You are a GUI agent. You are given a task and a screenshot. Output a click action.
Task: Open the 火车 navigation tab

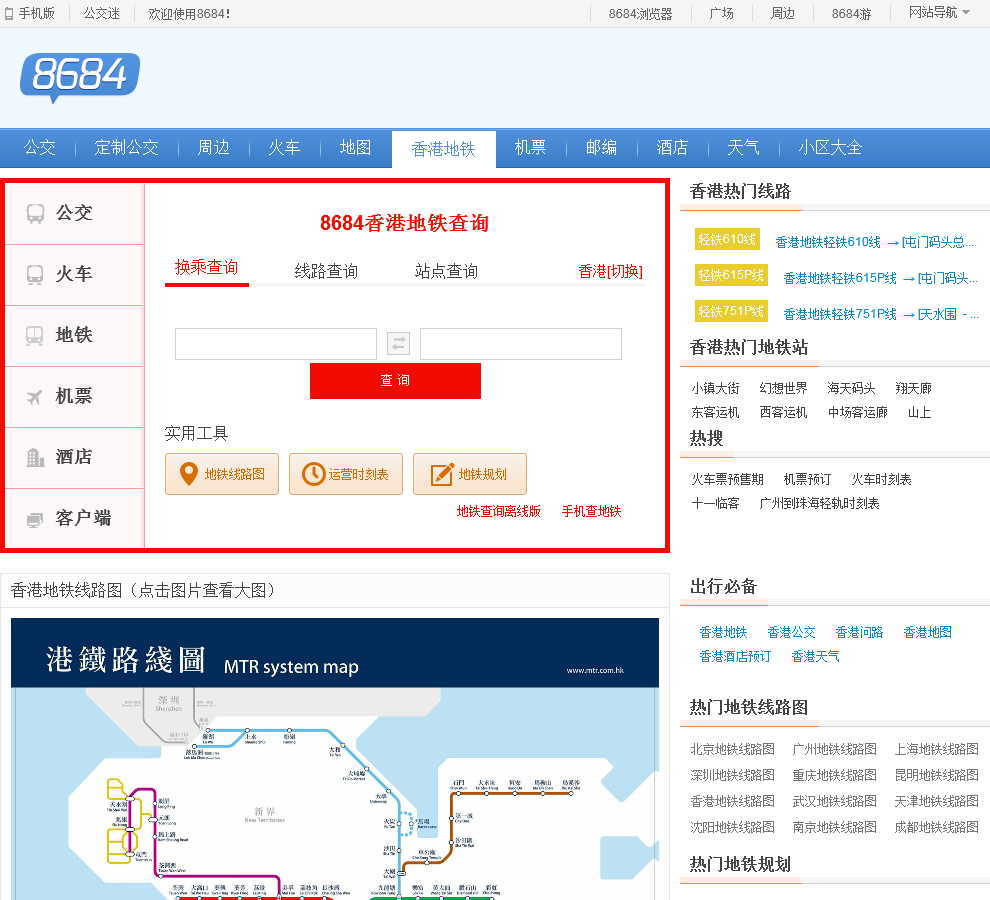284,148
